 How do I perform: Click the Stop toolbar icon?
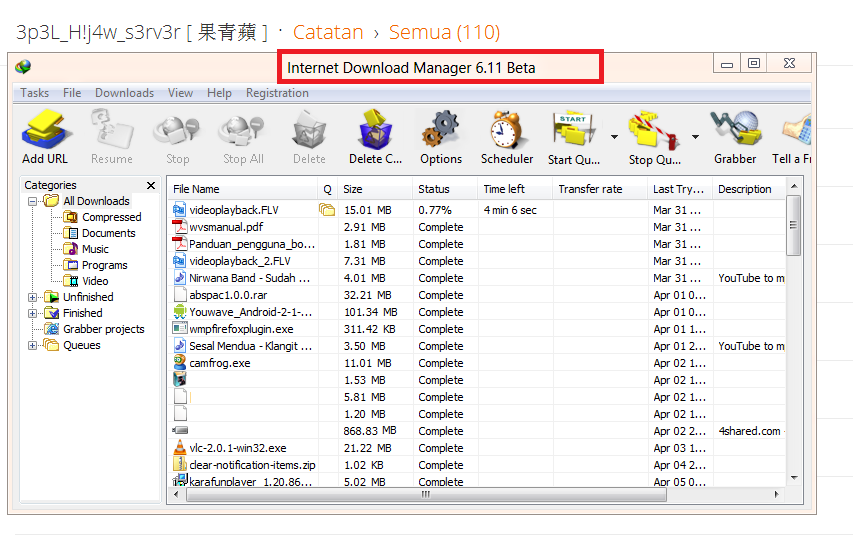pyautogui.click(x=177, y=132)
